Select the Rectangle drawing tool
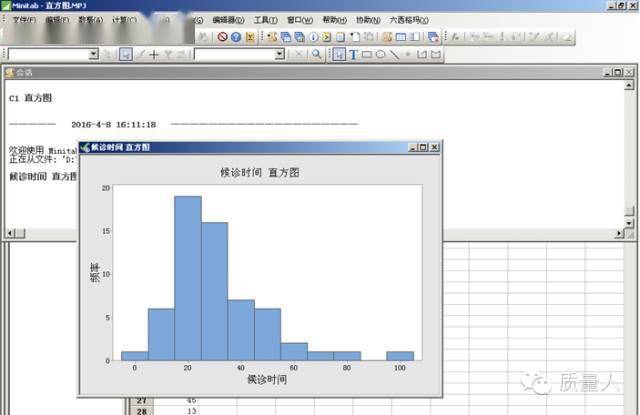The height and width of the screenshot is (415, 640). (x=367, y=54)
